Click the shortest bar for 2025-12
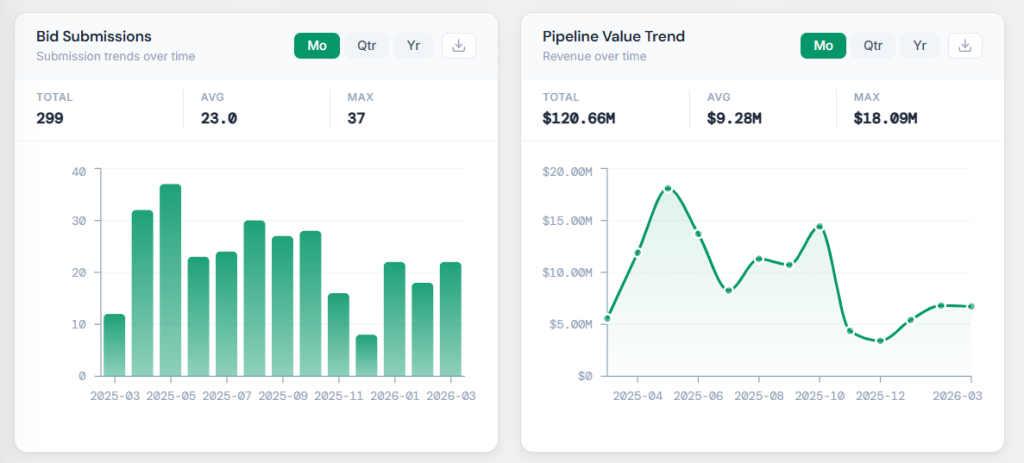 [366, 355]
